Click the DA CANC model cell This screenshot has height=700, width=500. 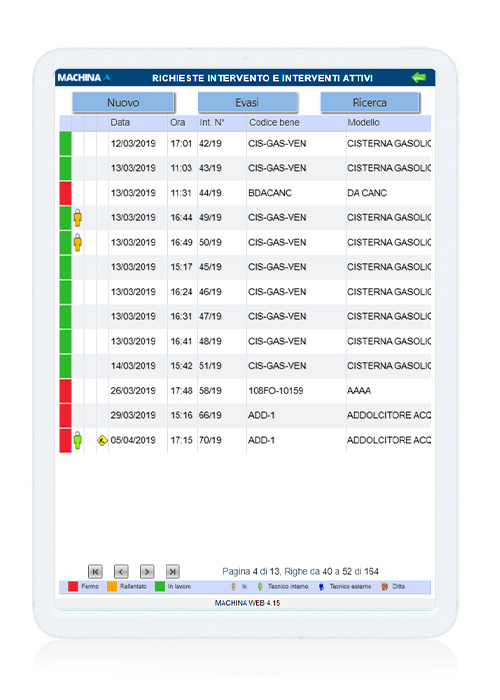point(367,193)
